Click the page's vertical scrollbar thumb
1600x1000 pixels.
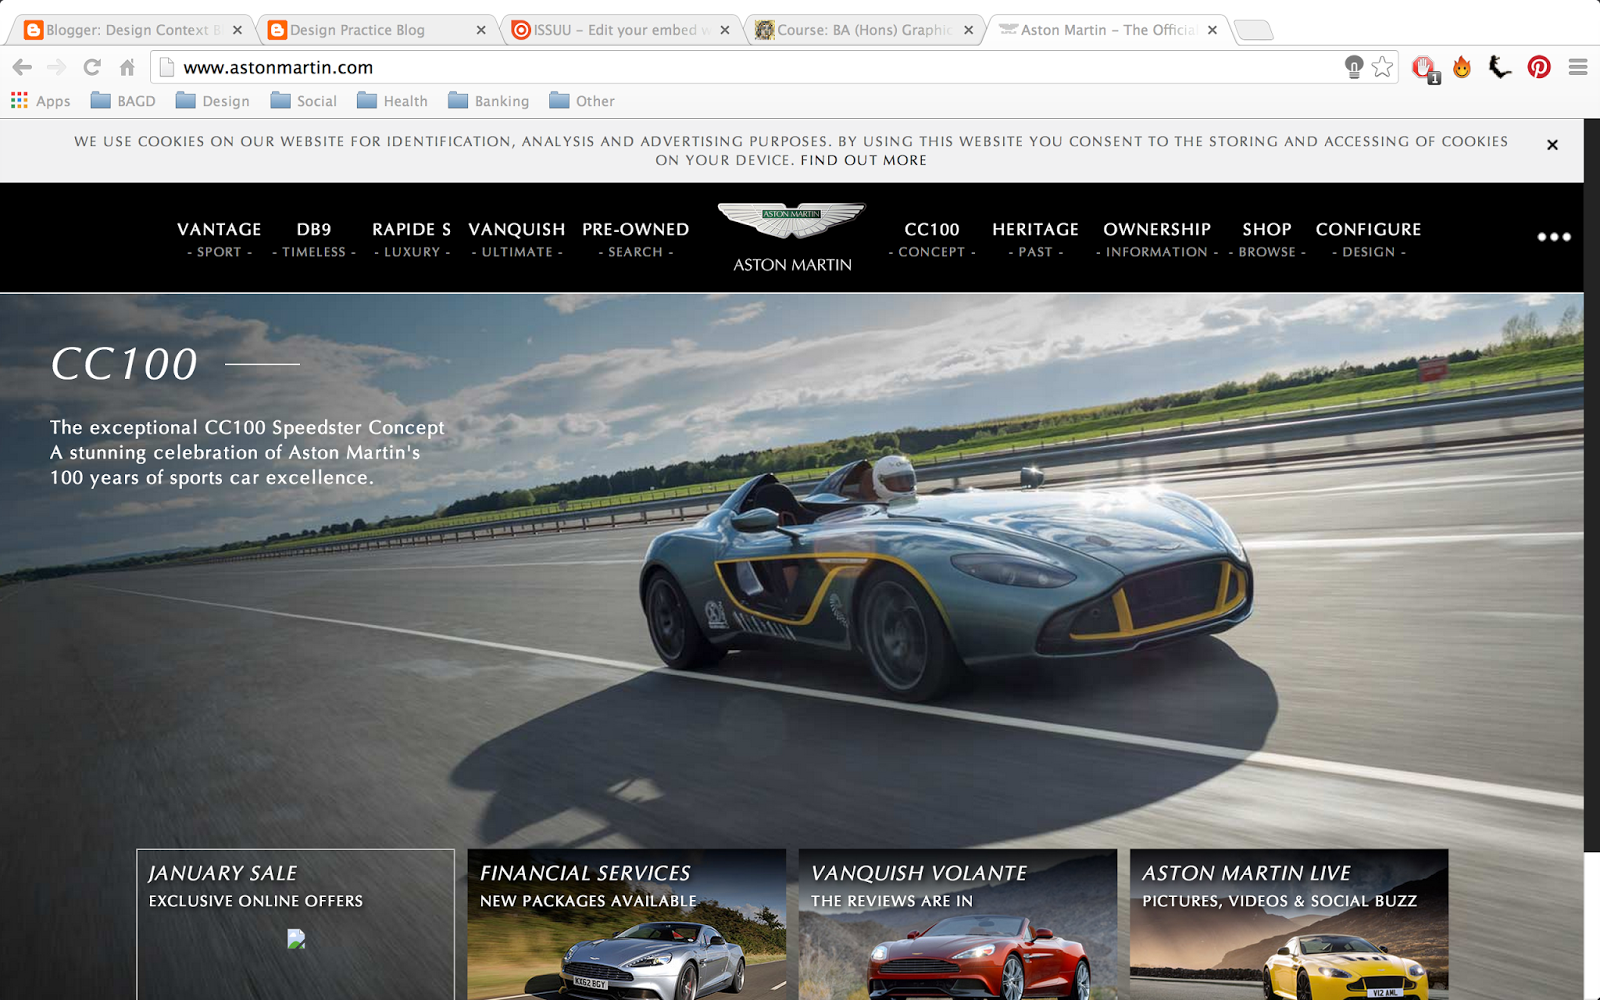click(x=1592, y=485)
